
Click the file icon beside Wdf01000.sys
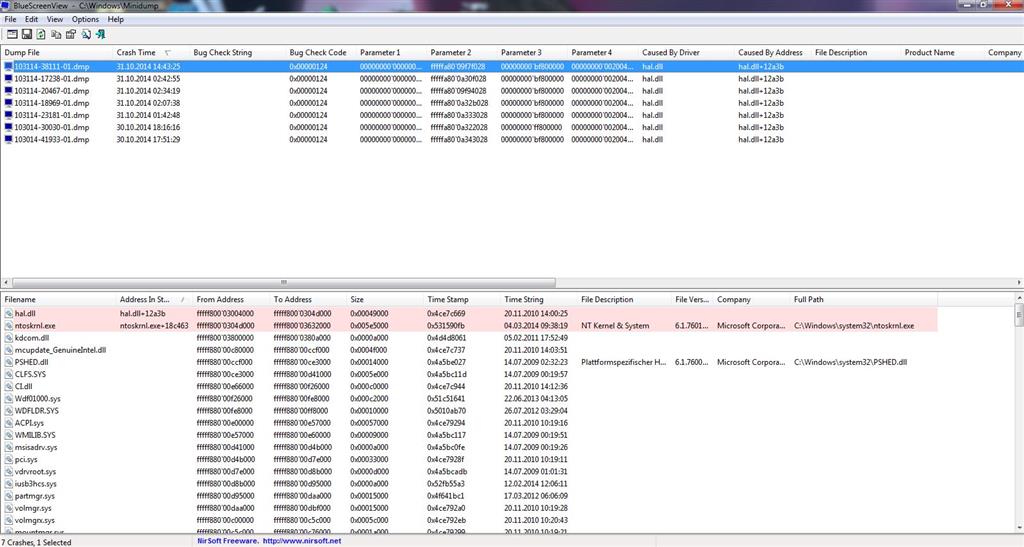[8, 399]
